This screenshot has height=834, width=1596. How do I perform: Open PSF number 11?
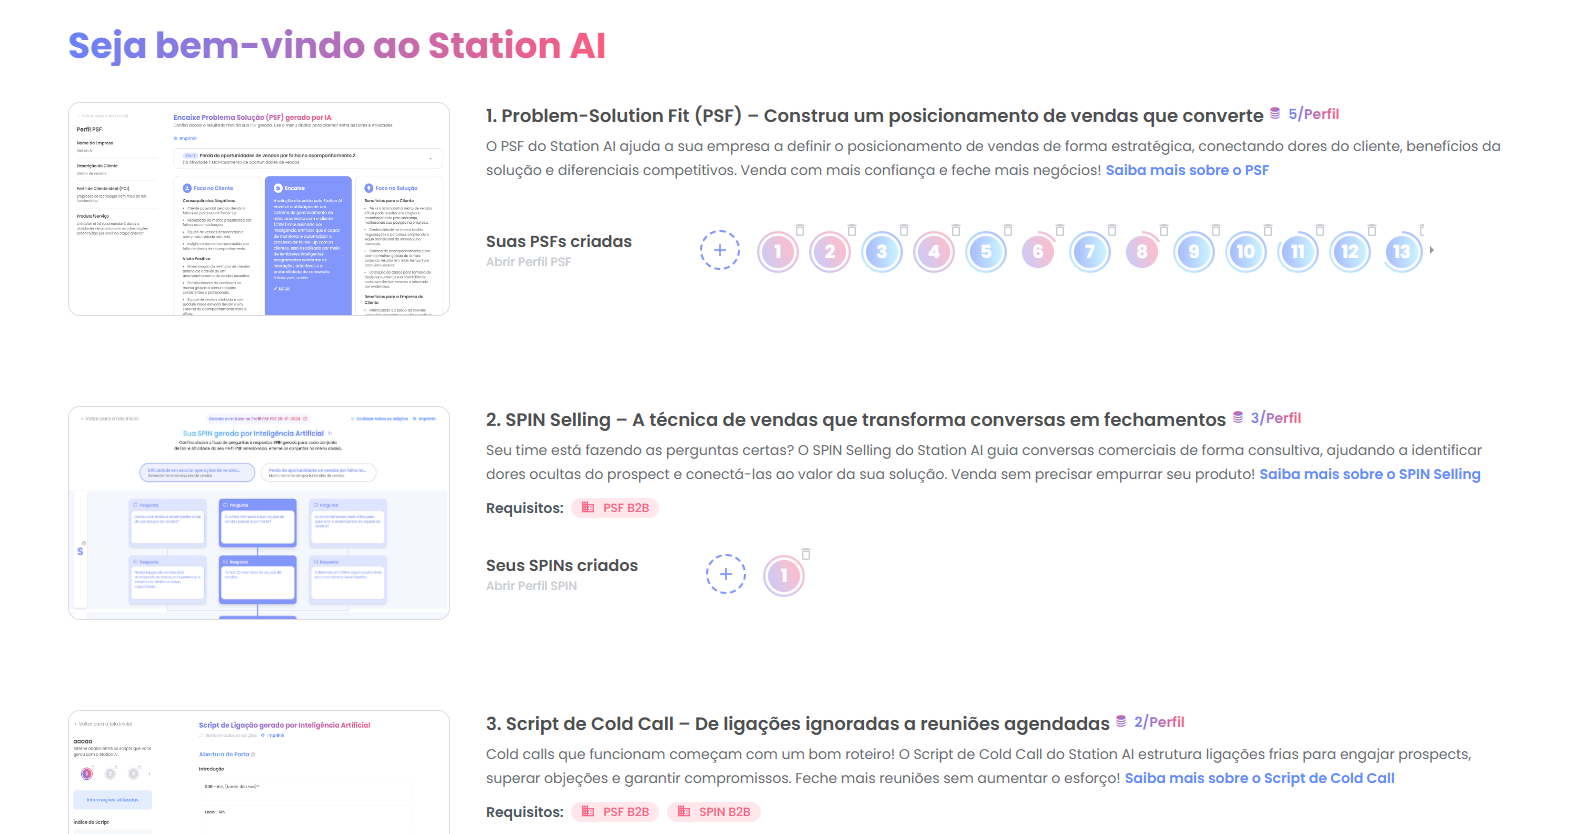1298,252
